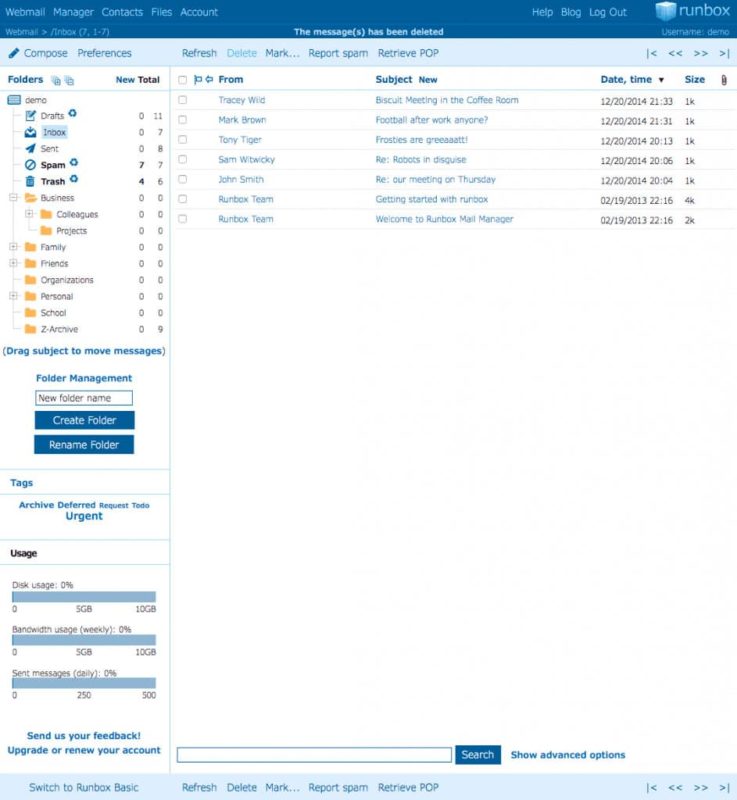
Task: Click the demo account icon
Action: coord(14,99)
